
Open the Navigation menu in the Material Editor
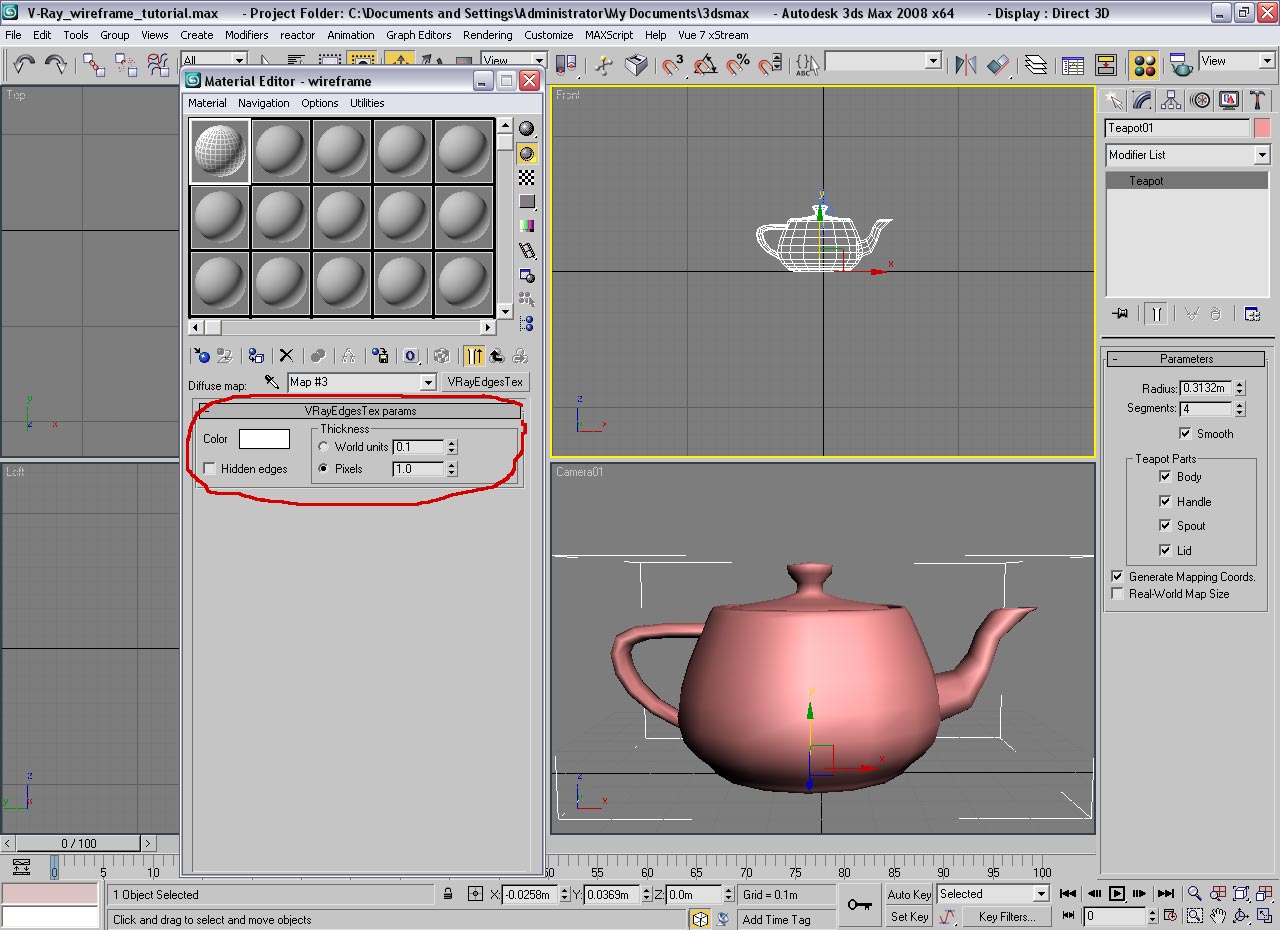click(x=263, y=102)
